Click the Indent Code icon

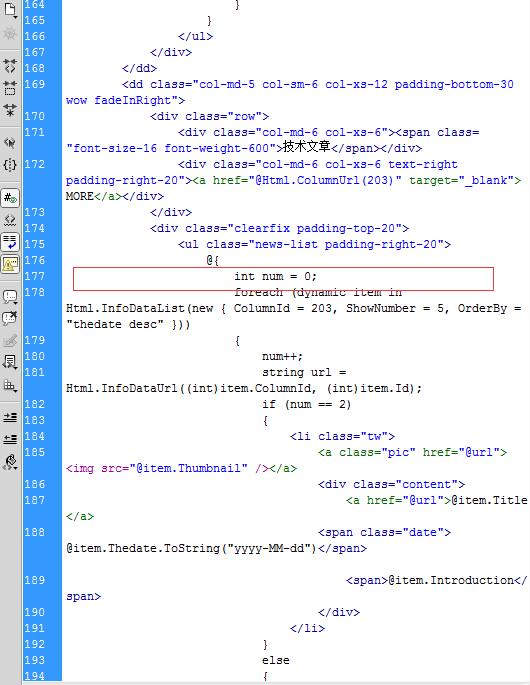[10, 417]
